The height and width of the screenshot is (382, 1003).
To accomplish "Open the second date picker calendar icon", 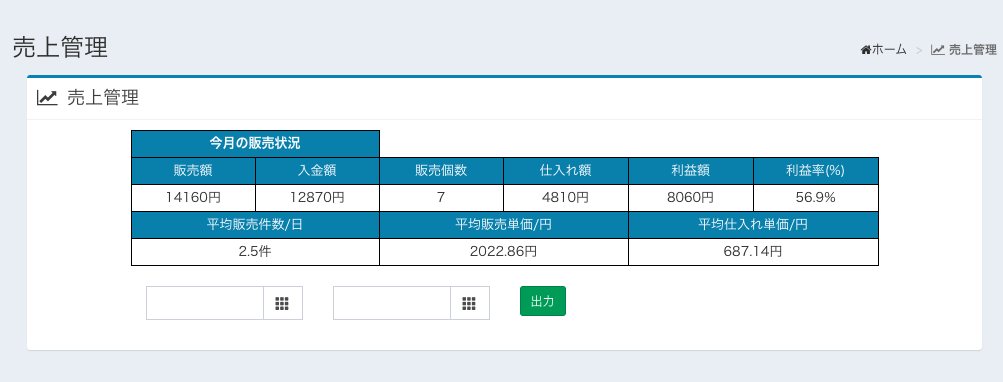I will [470, 303].
